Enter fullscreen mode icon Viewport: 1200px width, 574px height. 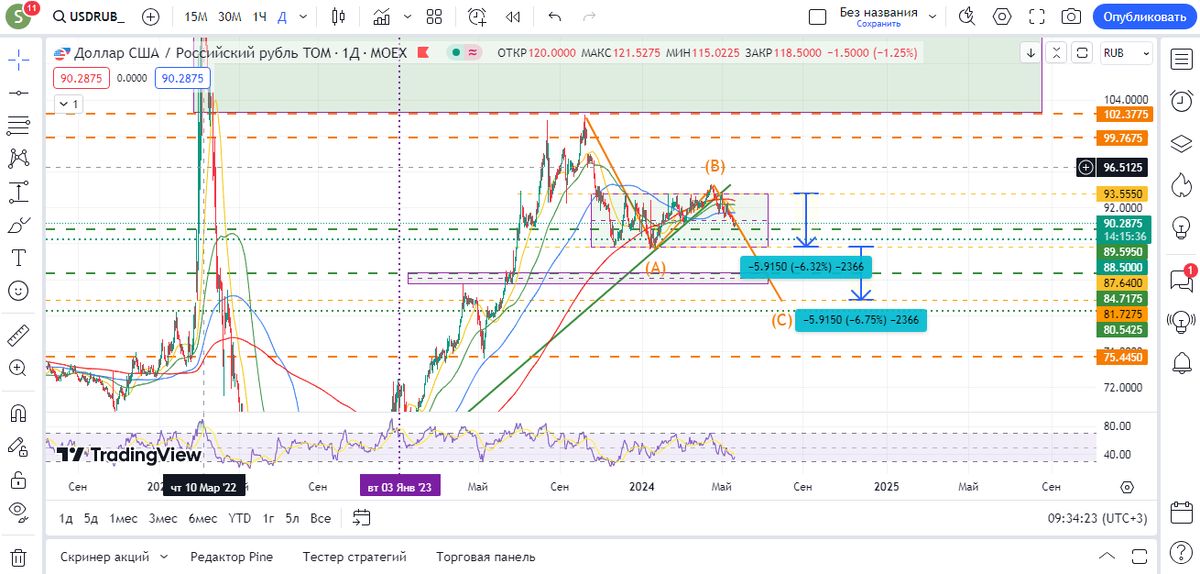(1037, 17)
